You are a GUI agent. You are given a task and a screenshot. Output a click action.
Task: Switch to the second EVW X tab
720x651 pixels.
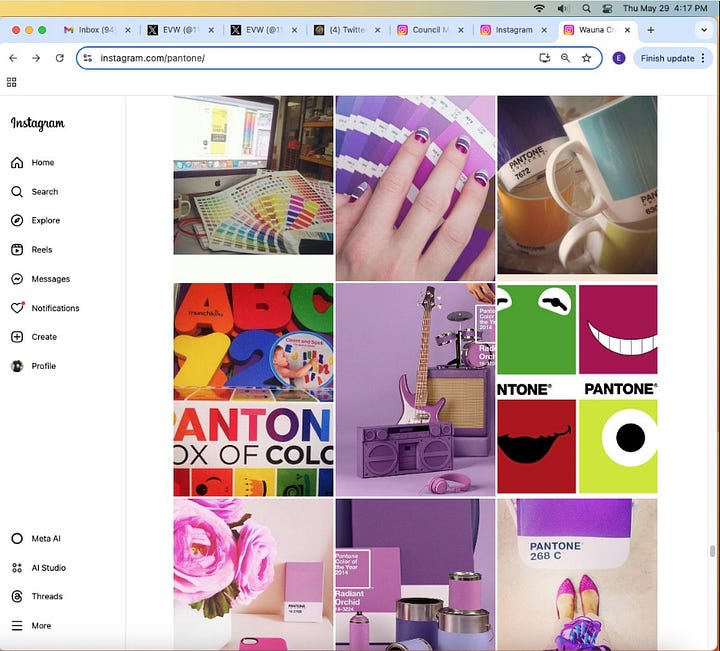coord(264,30)
